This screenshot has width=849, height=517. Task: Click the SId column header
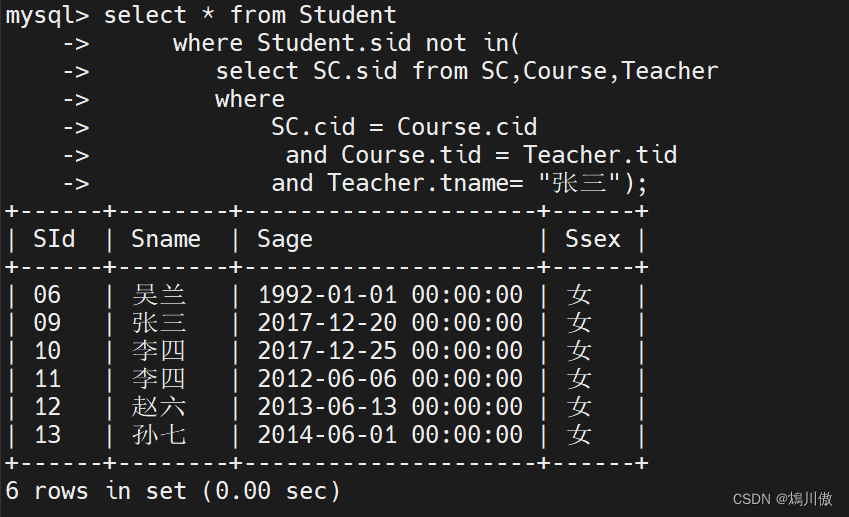pyautogui.click(x=53, y=239)
